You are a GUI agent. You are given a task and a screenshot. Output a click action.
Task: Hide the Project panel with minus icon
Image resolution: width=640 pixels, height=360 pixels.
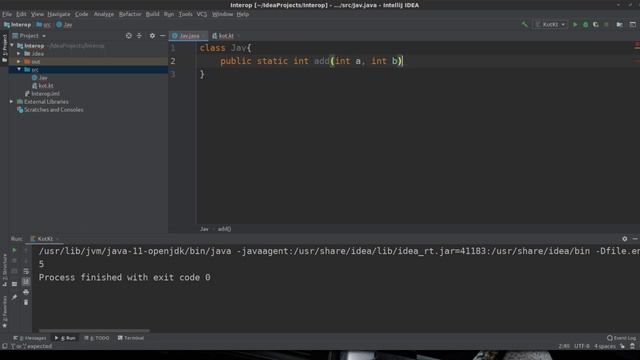tap(162, 36)
